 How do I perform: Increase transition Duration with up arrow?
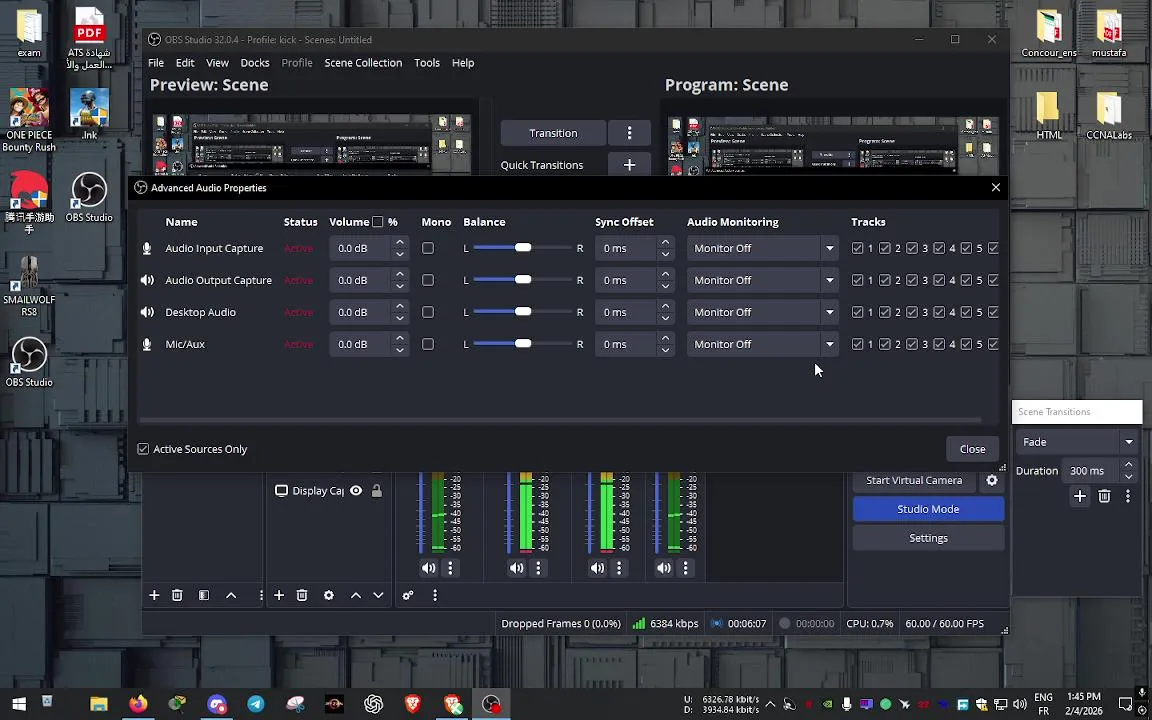coord(1128,465)
